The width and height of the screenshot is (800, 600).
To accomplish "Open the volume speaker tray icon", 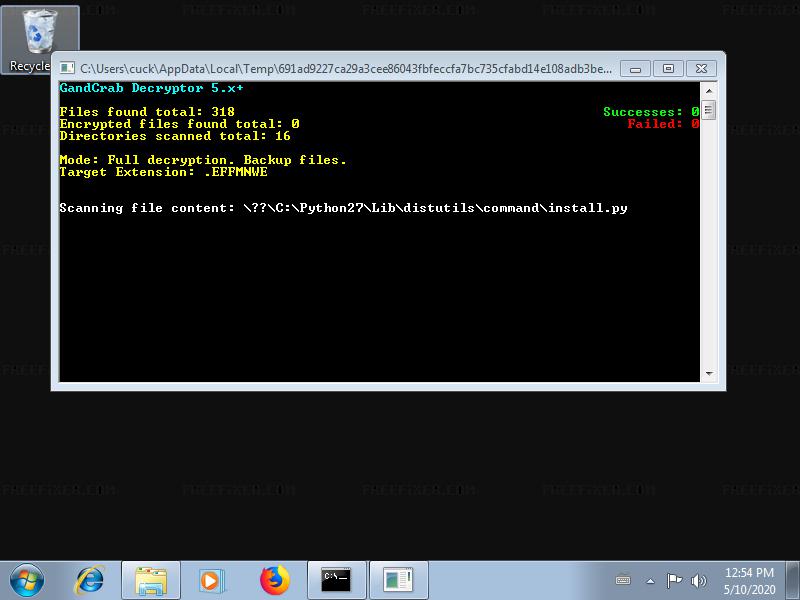I will click(x=698, y=581).
